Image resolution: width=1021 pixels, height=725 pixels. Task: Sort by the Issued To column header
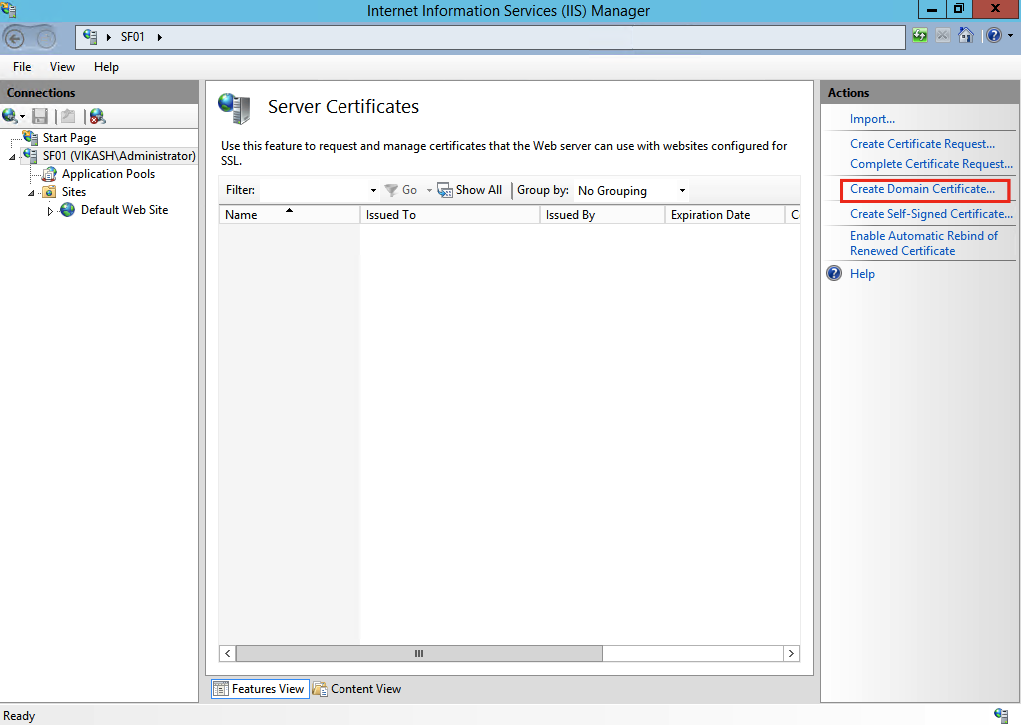tap(450, 214)
